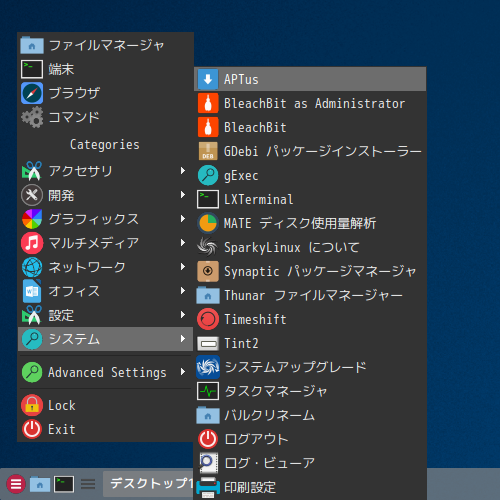Click the ブラウザ label text
Viewport: 500px width, 500px height.
[74, 93]
